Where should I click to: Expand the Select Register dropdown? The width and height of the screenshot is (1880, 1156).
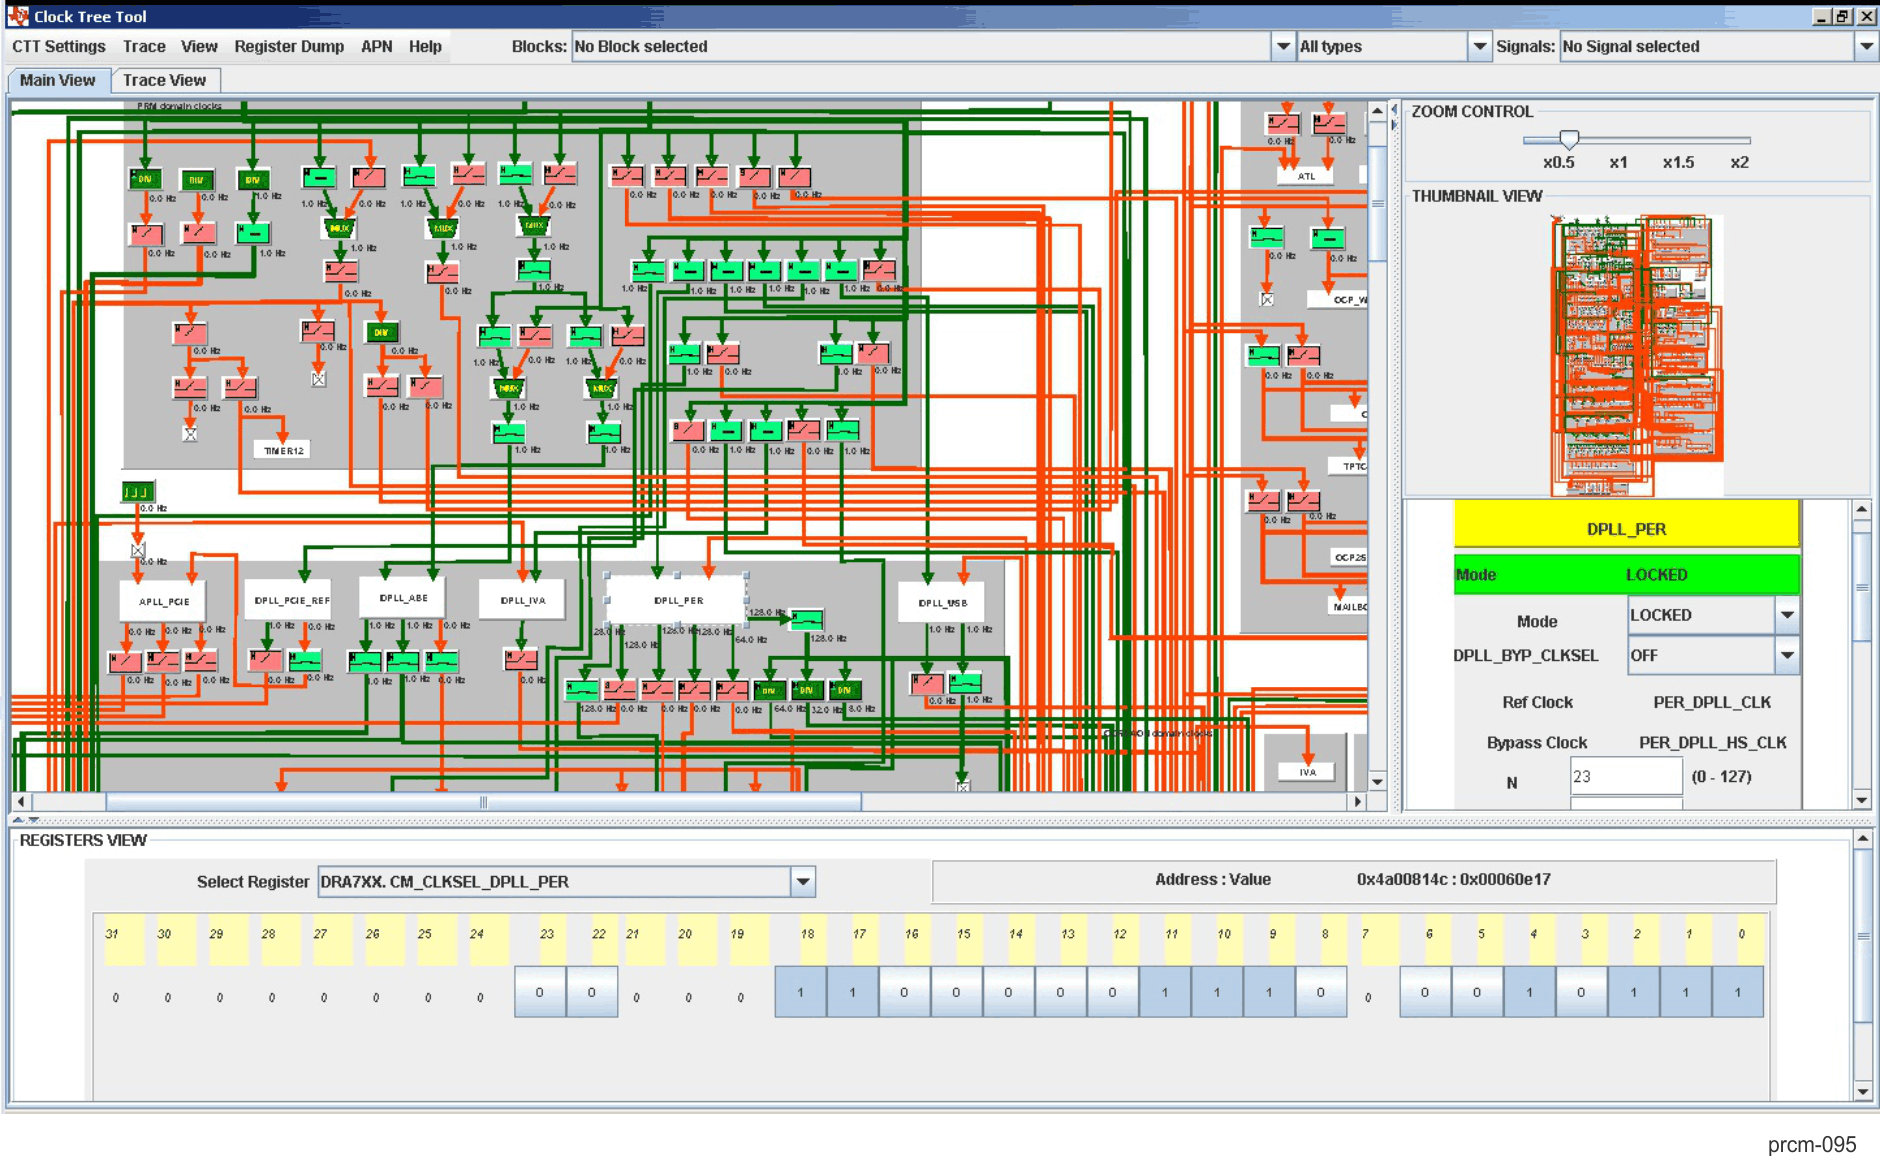pyautogui.click(x=802, y=882)
